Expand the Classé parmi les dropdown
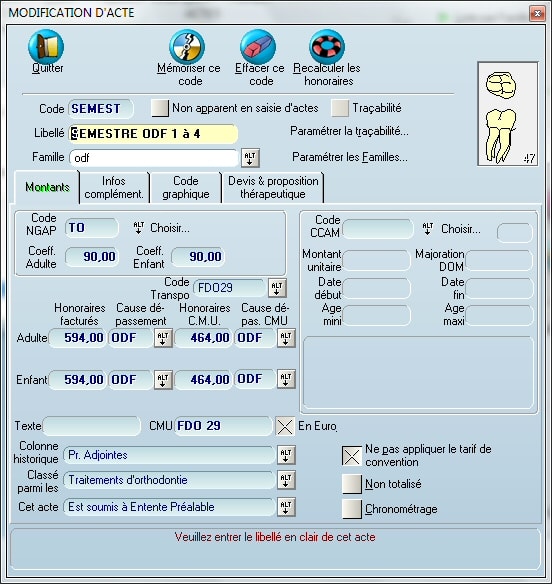This screenshot has width=552, height=584. pos(286,480)
